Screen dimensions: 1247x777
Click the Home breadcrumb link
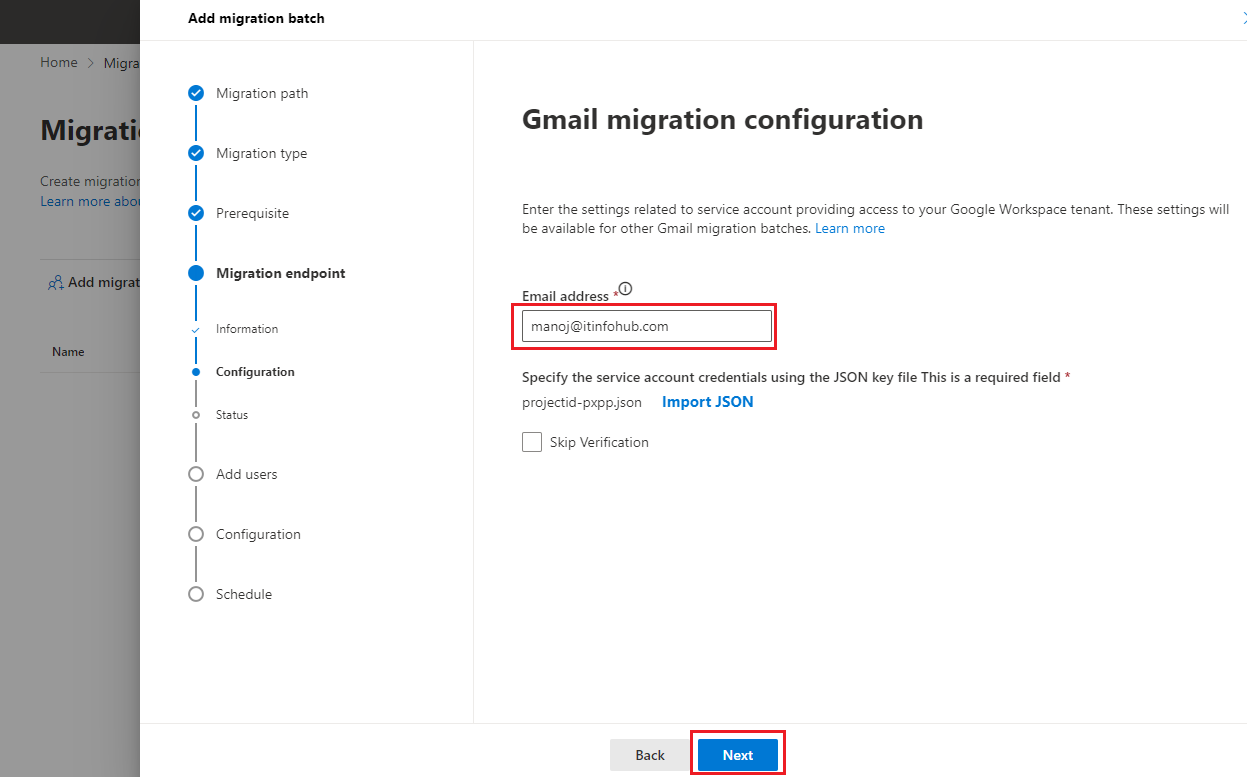pyautogui.click(x=58, y=62)
